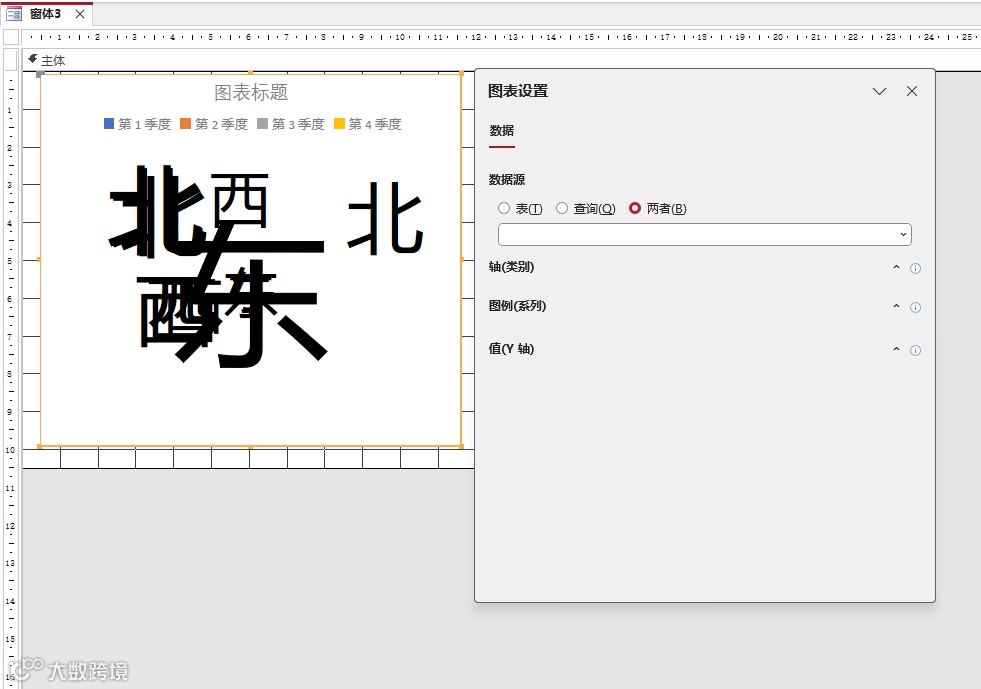
Task: Switch to the 数据 tab
Action: pyautogui.click(x=502, y=131)
